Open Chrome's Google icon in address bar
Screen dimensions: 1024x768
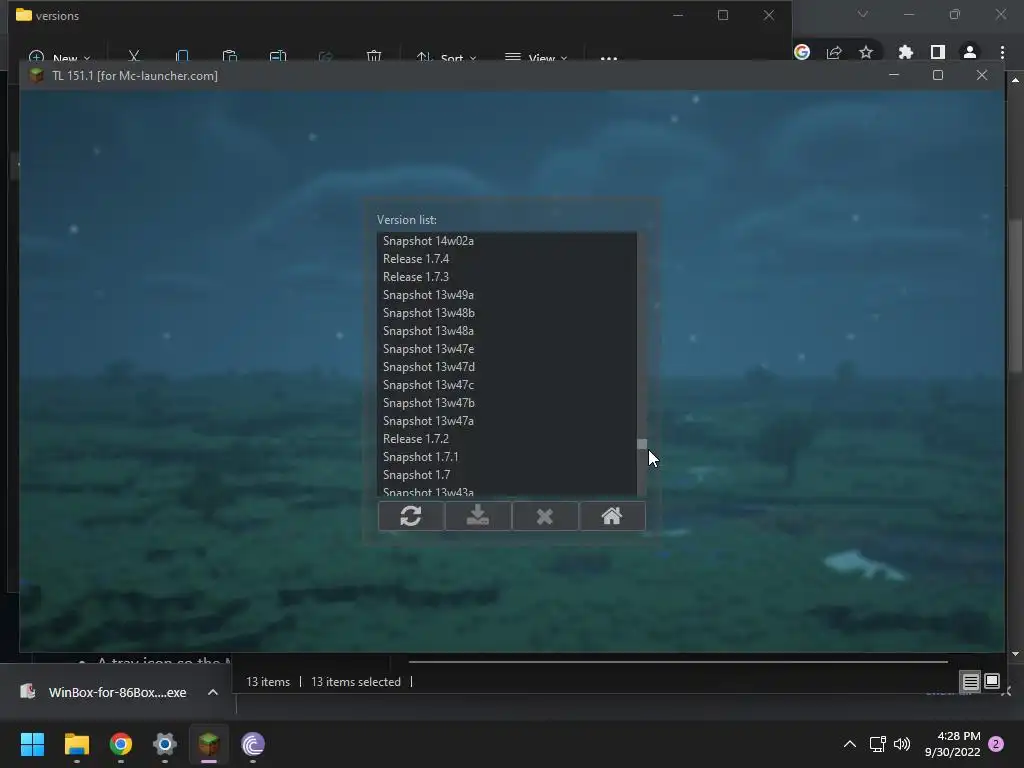click(802, 52)
